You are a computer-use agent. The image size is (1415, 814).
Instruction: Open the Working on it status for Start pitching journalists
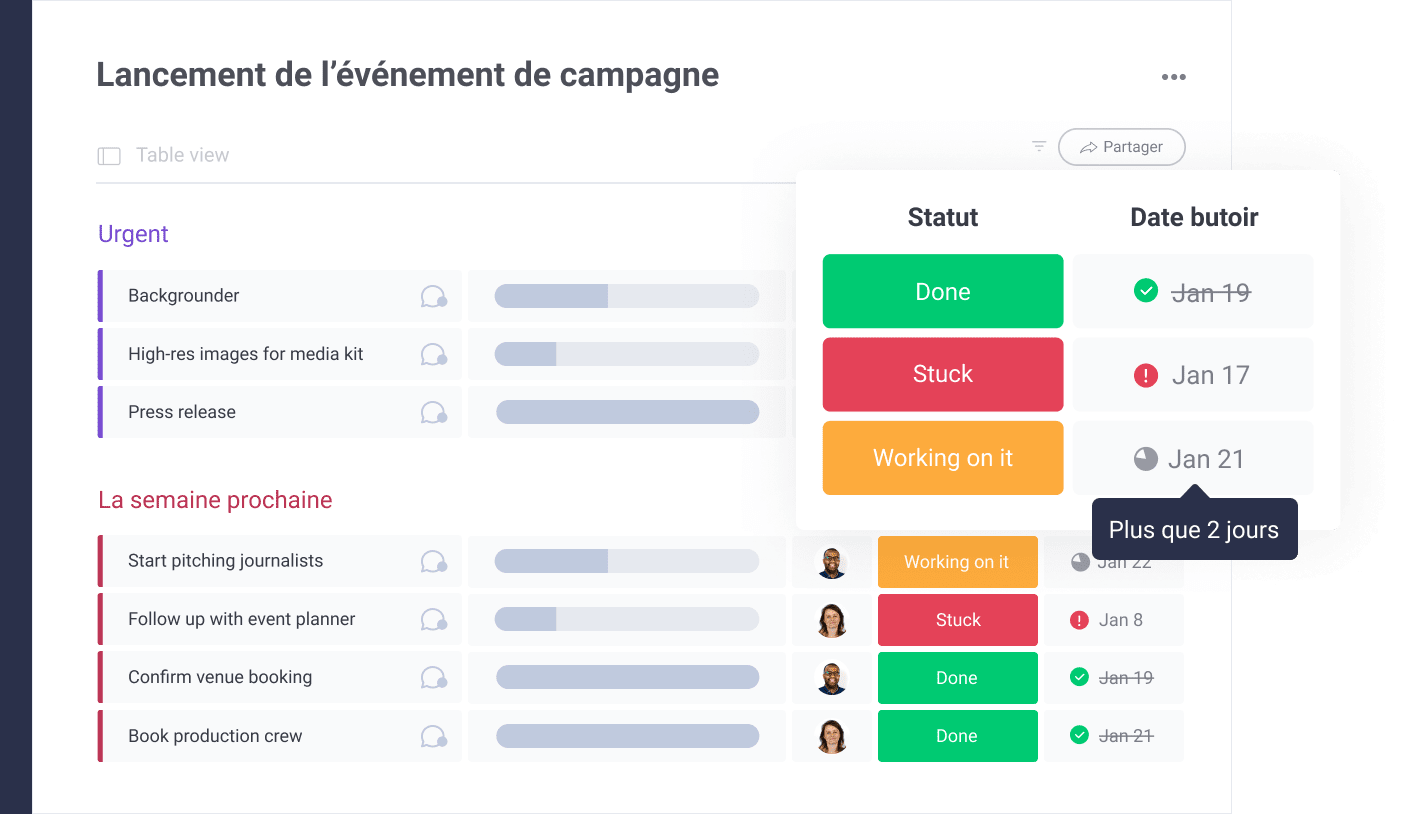pyautogui.click(x=957, y=562)
